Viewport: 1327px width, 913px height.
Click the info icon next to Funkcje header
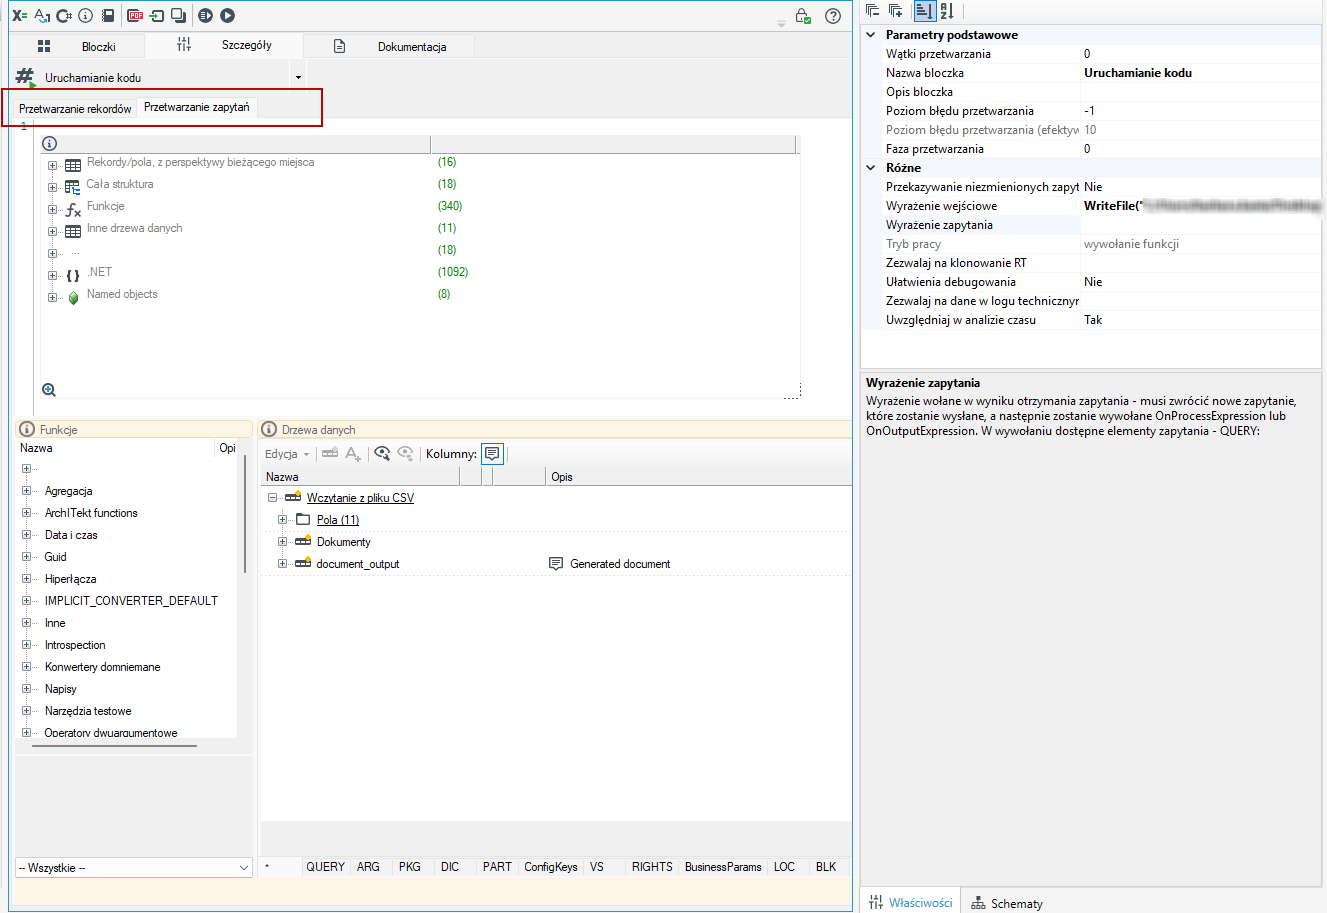coord(27,429)
